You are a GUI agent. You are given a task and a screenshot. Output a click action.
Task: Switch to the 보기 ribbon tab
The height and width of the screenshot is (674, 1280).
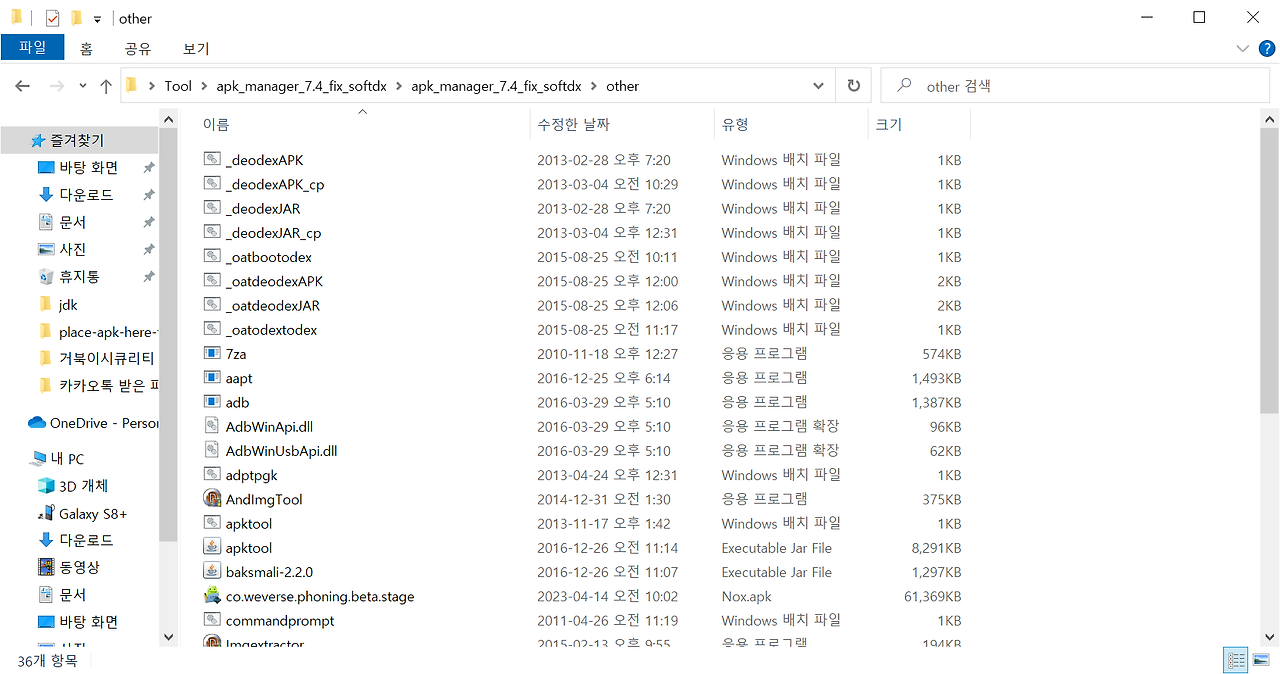click(196, 48)
